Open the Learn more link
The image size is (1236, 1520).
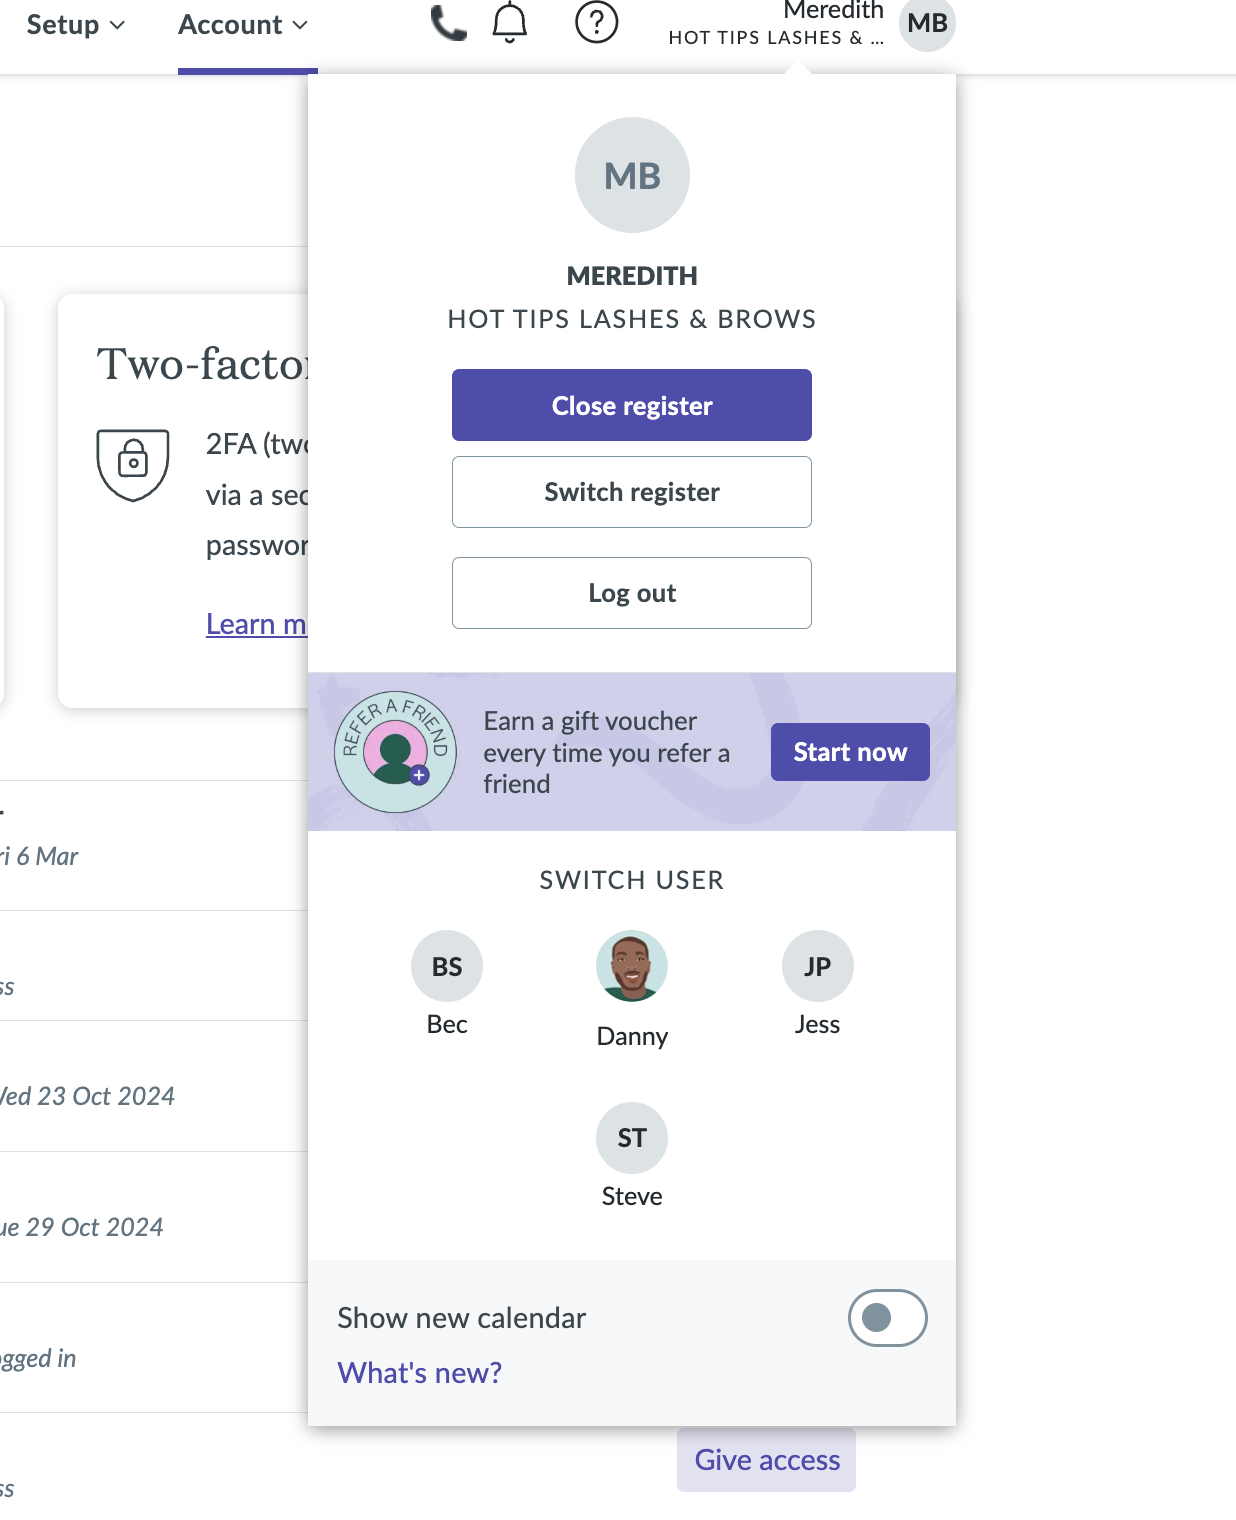(256, 624)
